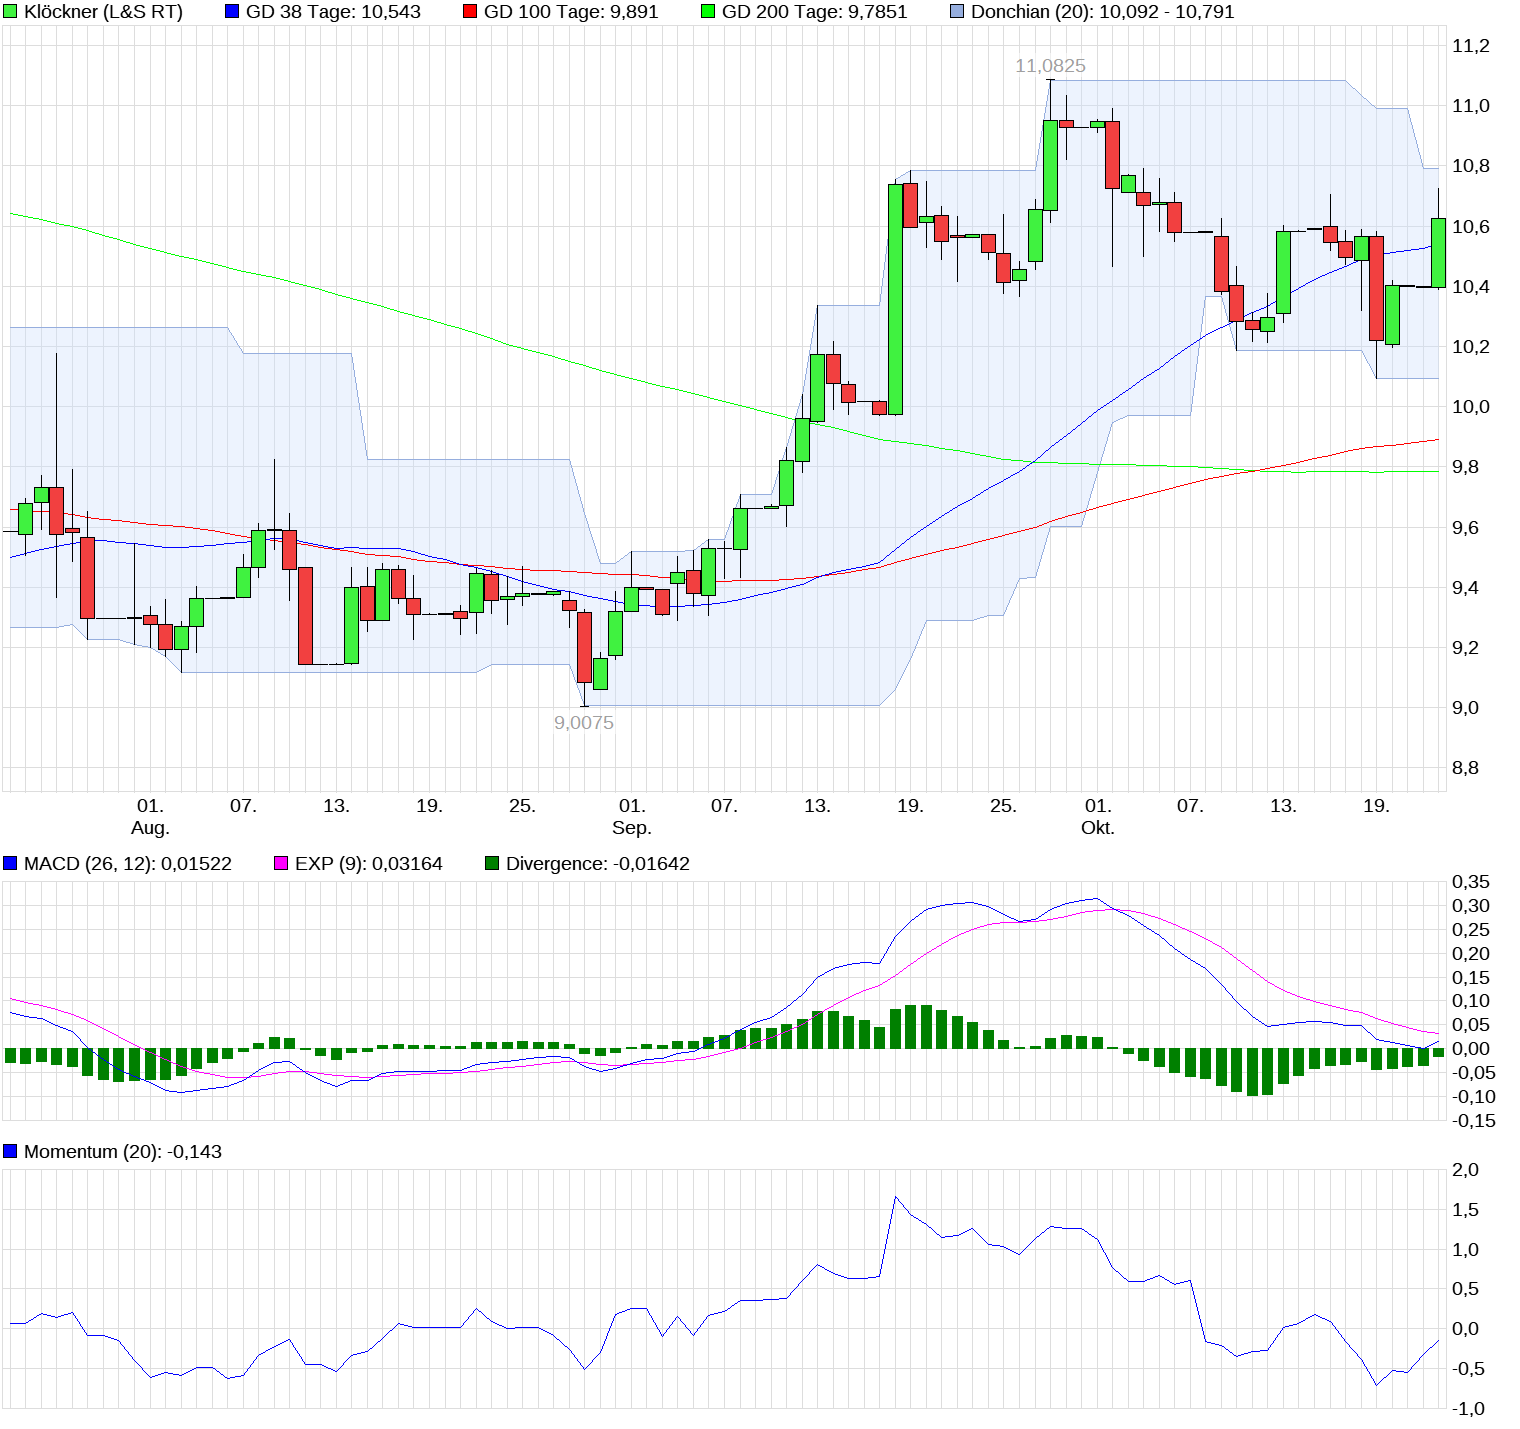Click the '01. Sep.' date axis label
Image resolution: width=1520 pixels, height=1429 pixels.
tap(632, 816)
